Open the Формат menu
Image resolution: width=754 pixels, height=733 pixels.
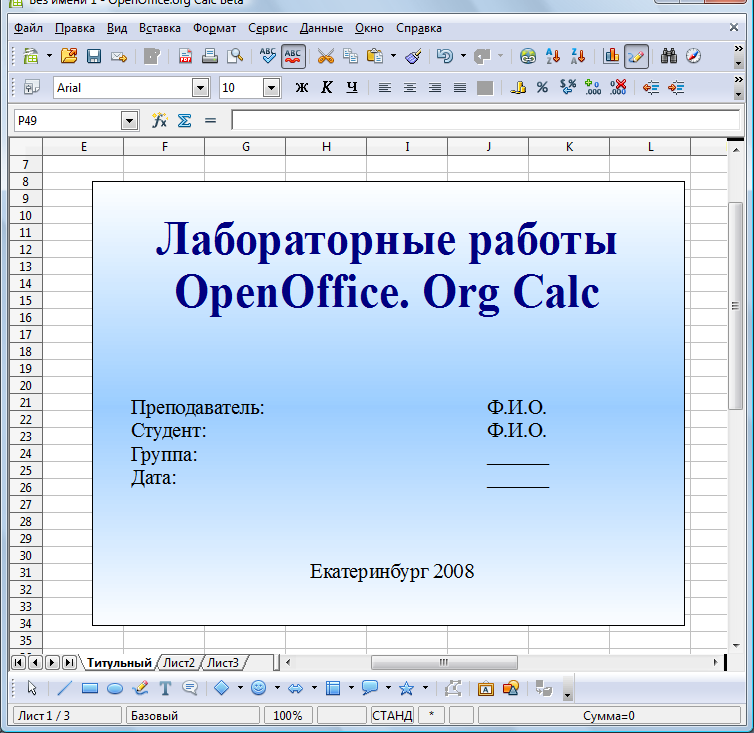pos(214,28)
